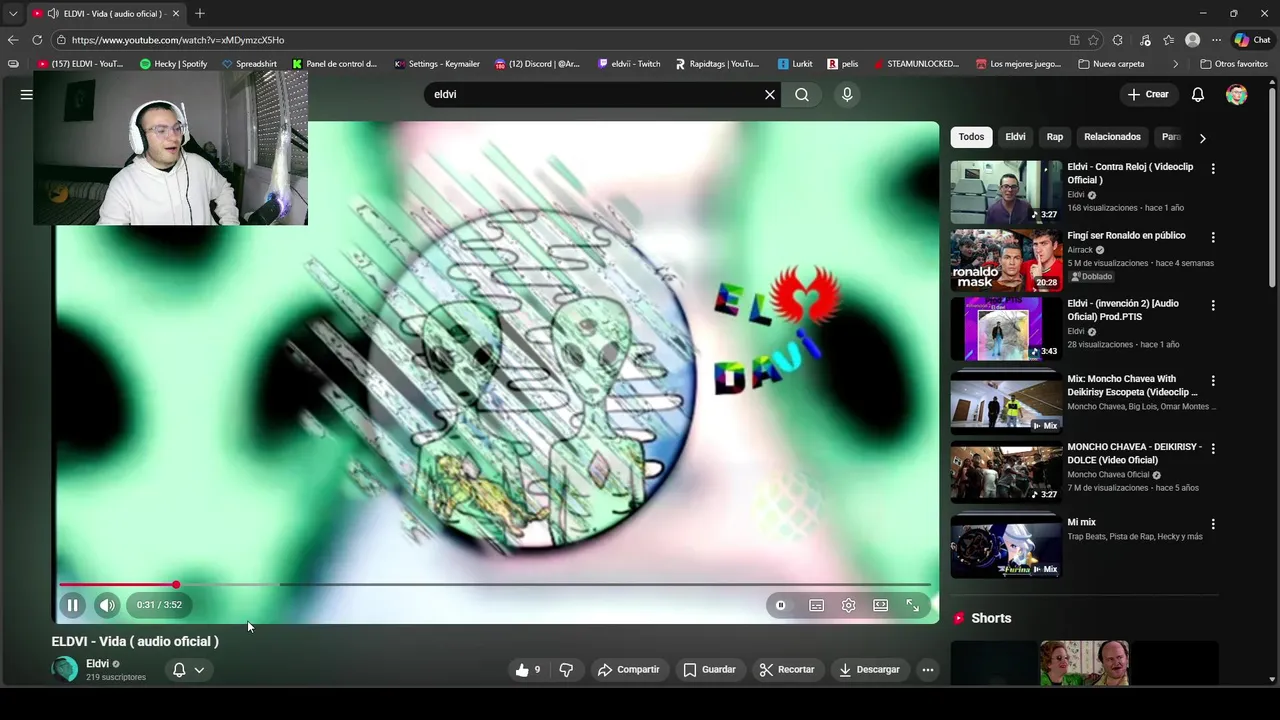Select the Eldvi filter chip
Image resolution: width=1280 pixels, height=720 pixels.
1015,137
